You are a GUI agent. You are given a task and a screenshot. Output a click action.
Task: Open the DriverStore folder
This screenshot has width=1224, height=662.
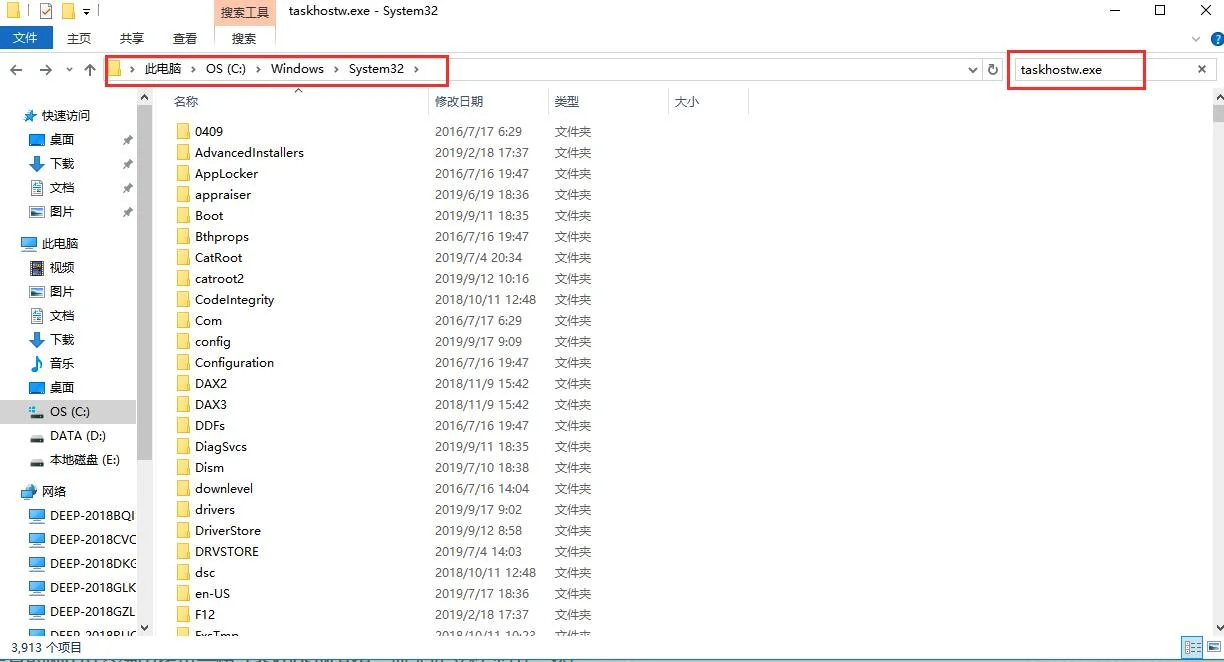click(x=227, y=530)
